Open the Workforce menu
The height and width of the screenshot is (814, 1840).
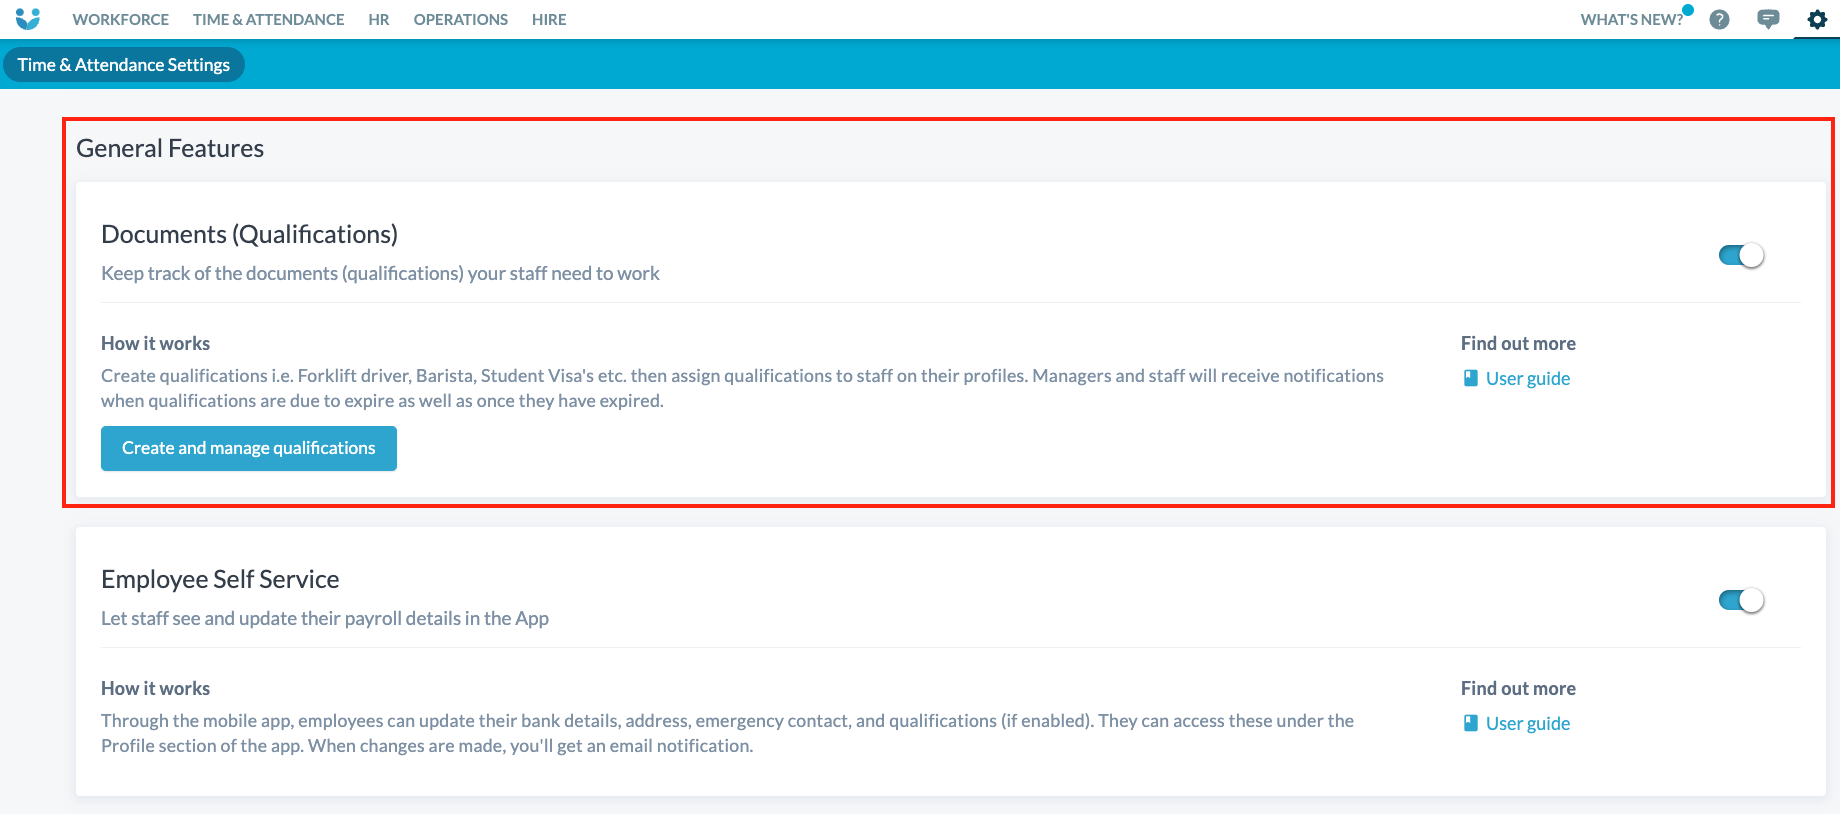[x=120, y=20]
